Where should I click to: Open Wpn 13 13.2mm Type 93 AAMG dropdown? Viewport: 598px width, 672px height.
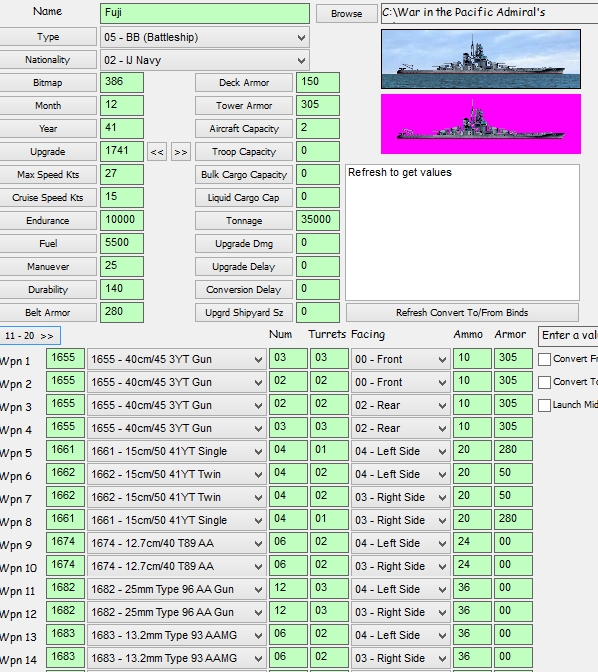(x=177, y=635)
